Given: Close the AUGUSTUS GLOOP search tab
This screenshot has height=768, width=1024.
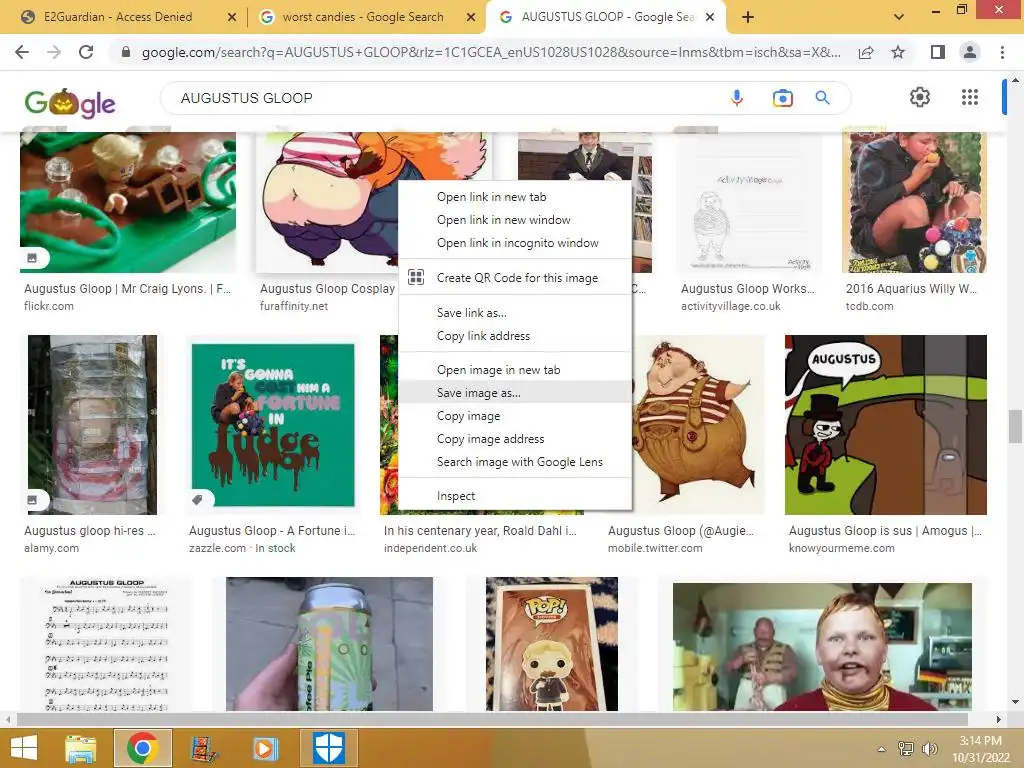Looking at the screenshot, I should (711, 18).
